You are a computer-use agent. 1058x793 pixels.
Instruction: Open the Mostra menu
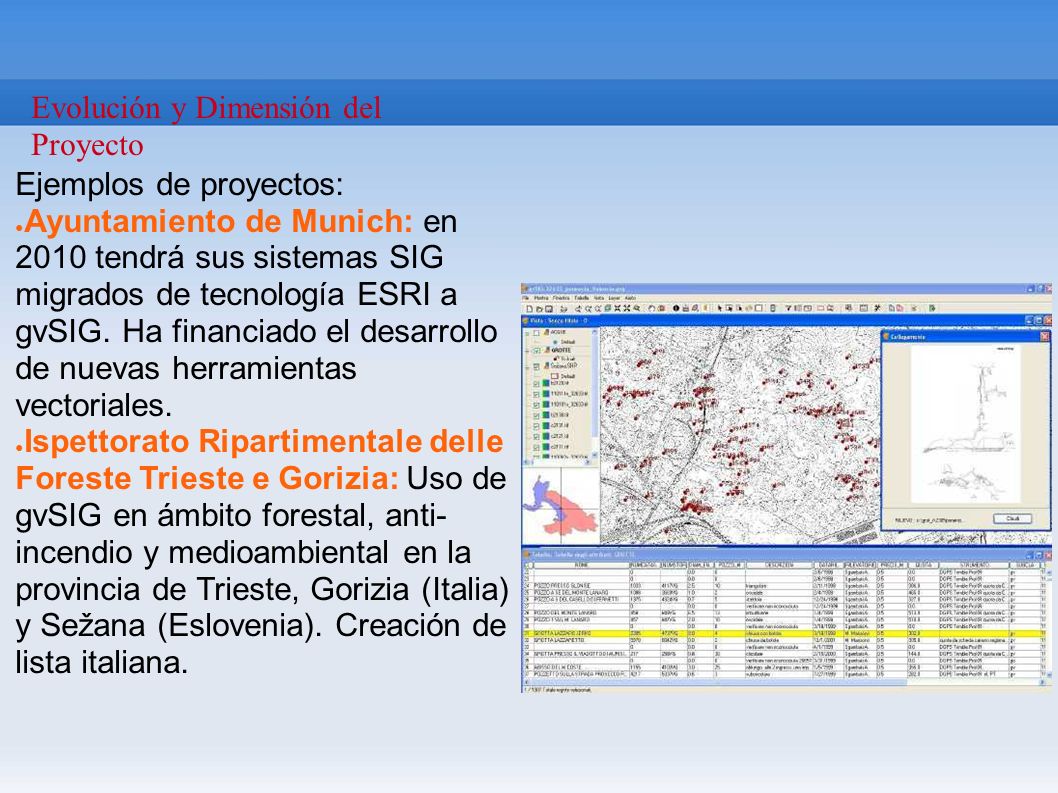pos(541,298)
